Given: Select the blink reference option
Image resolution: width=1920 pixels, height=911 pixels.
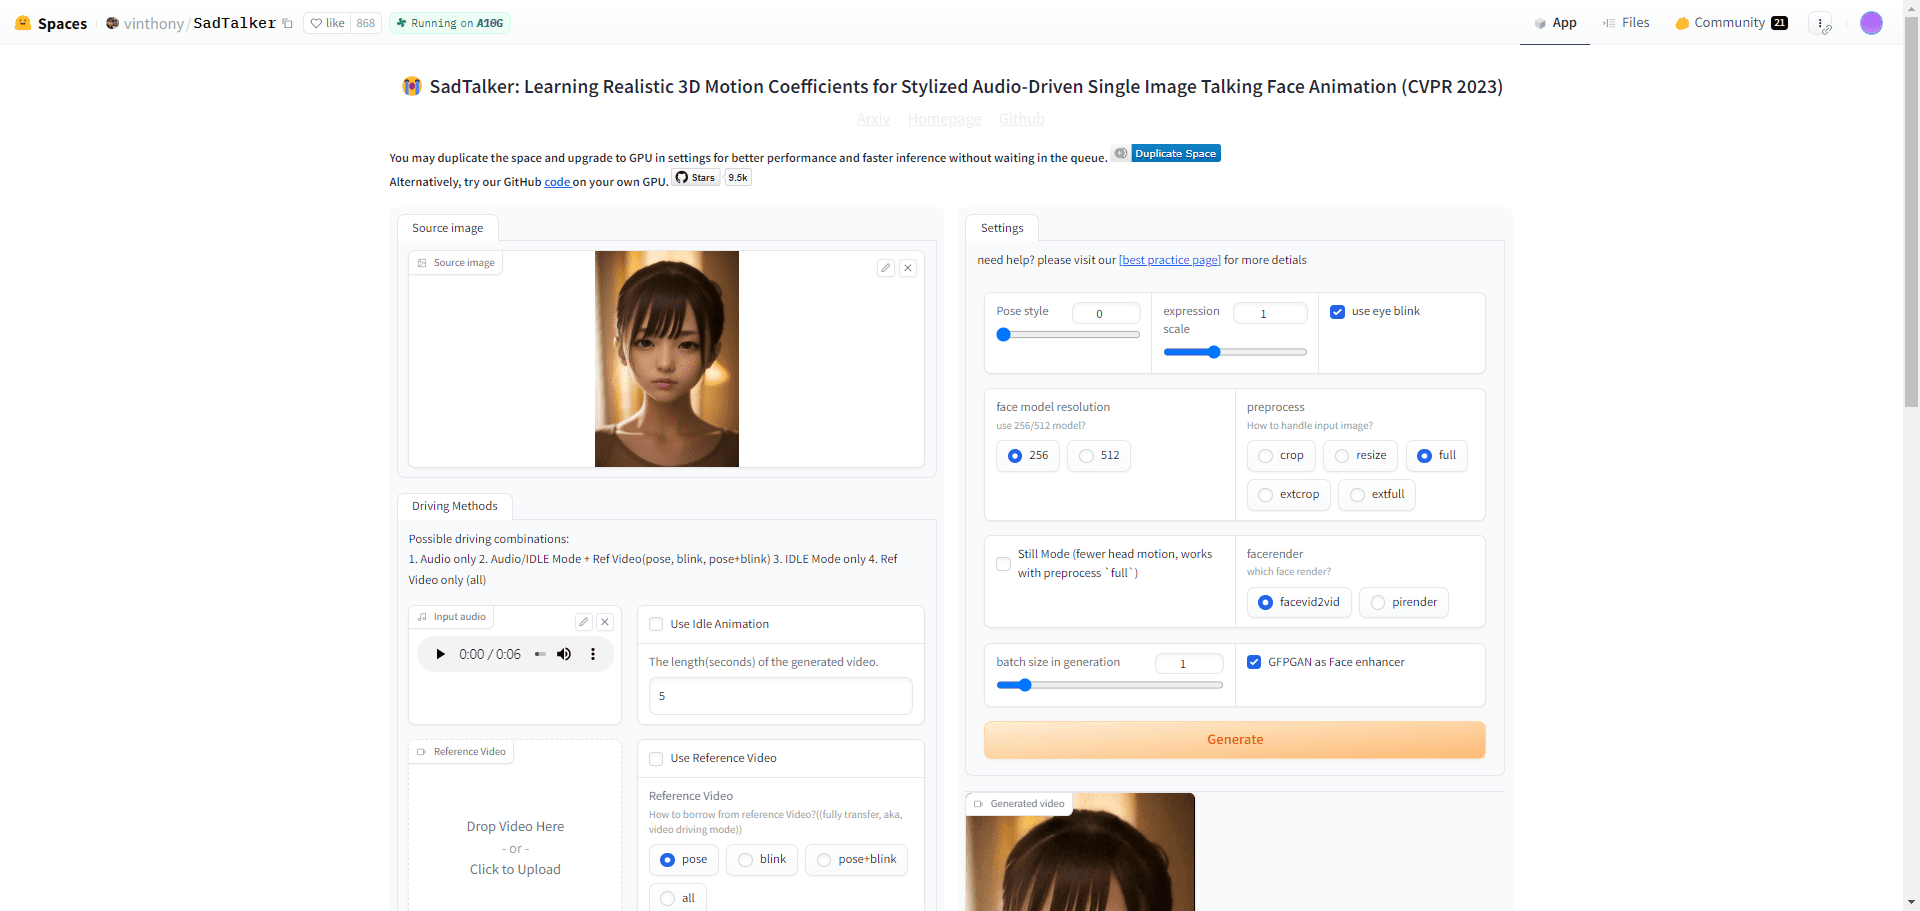Looking at the screenshot, I should 762,860.
